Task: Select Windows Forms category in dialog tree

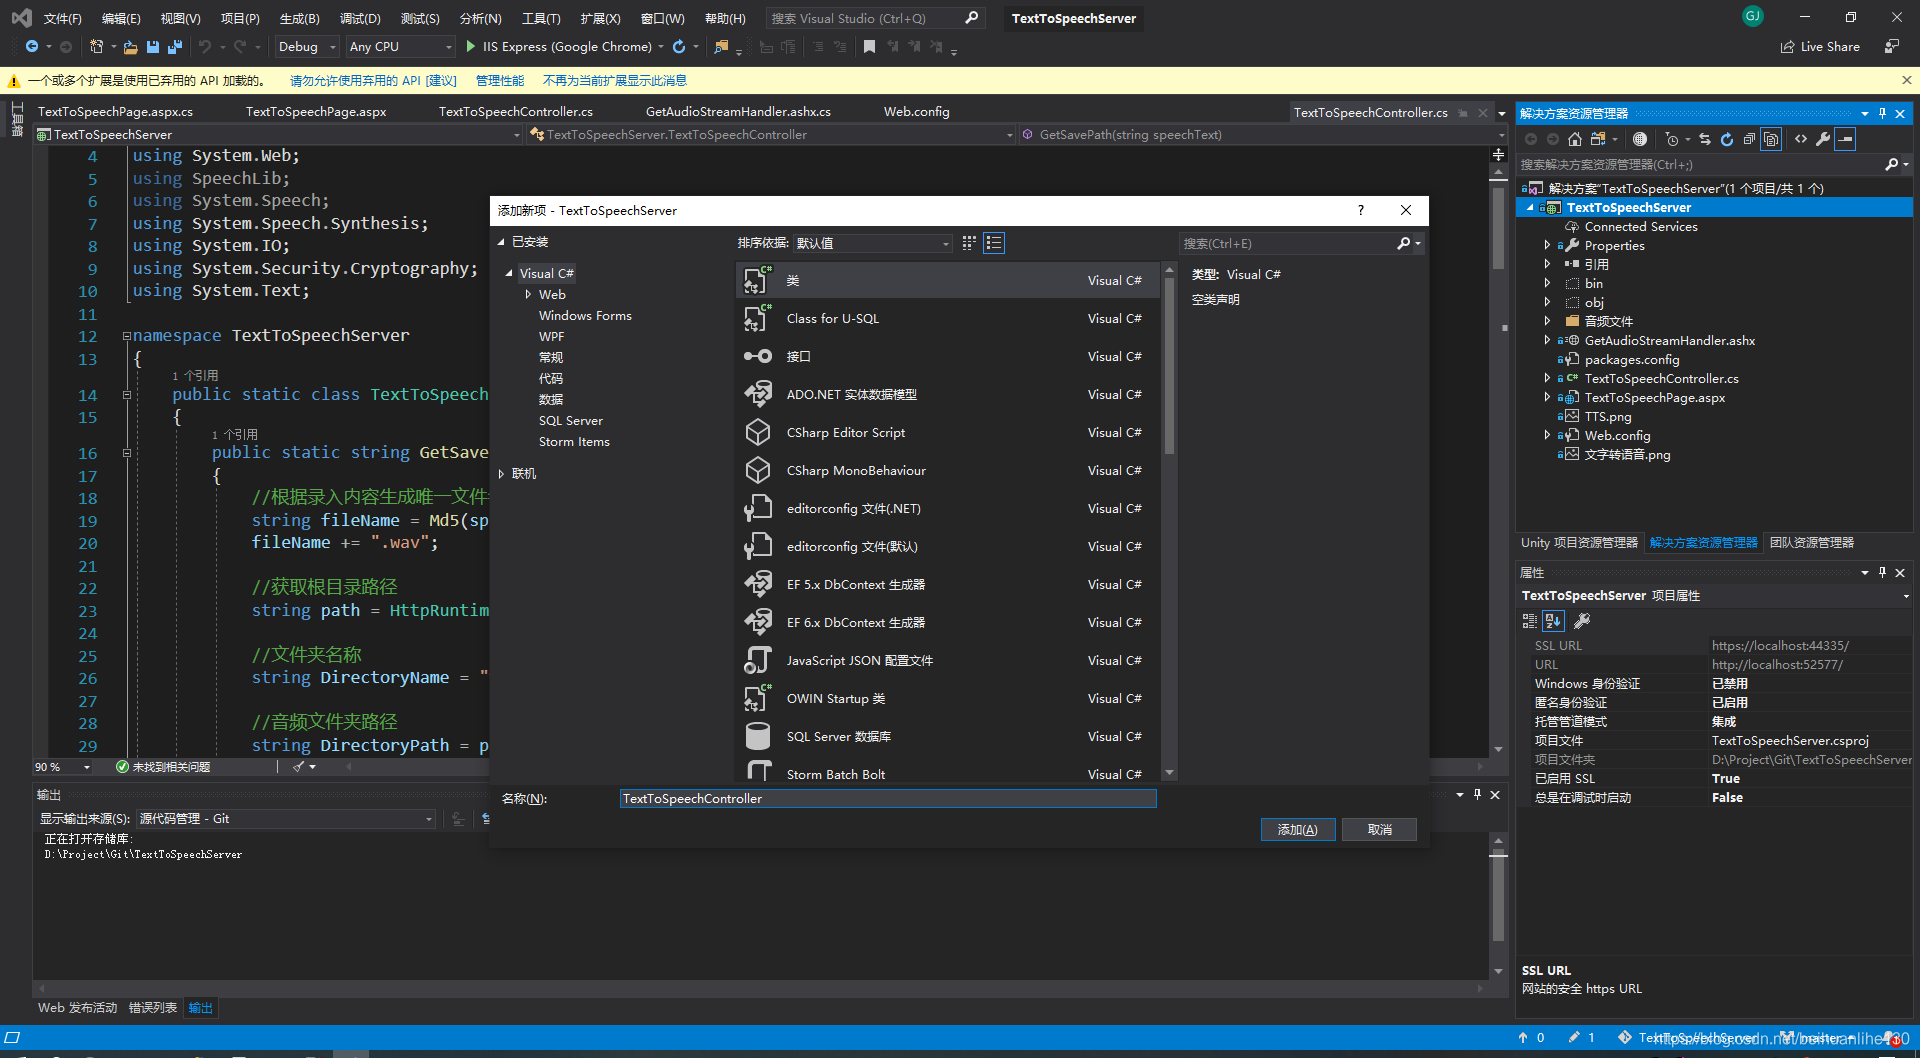Action: [x=585, y=315]
